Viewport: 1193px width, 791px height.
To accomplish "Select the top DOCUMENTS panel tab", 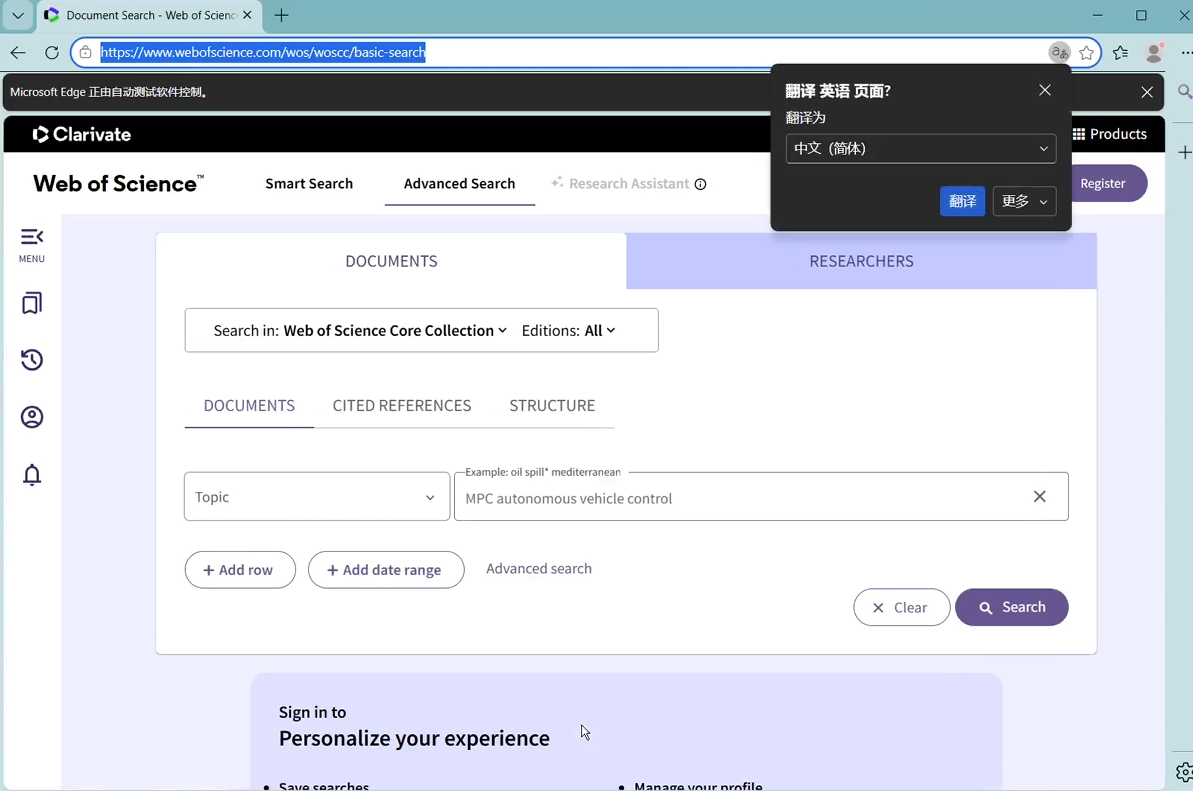I will (391, 261).
